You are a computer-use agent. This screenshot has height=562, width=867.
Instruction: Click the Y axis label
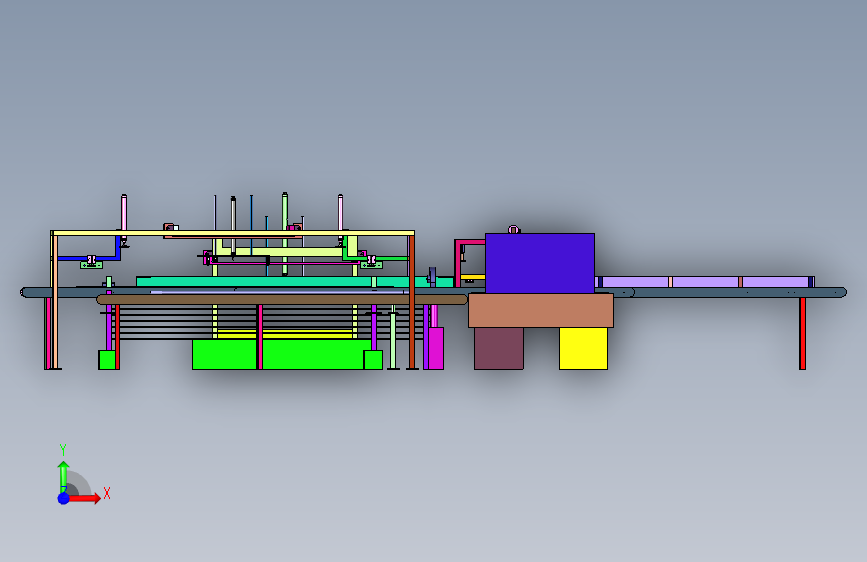63,450
